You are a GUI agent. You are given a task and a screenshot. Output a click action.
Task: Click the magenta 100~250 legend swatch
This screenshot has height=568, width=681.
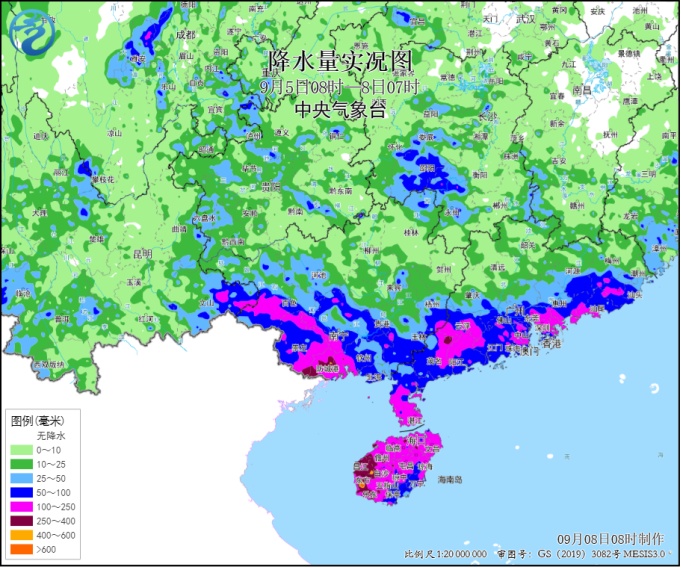(x=20, y=507)
